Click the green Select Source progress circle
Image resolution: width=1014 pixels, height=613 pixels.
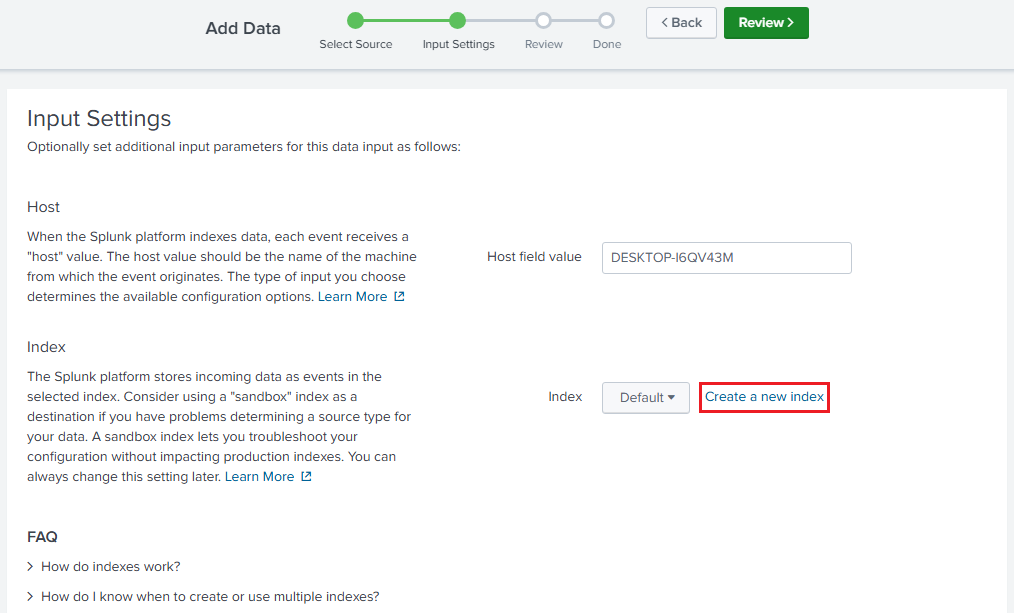[x=355, y=19]
